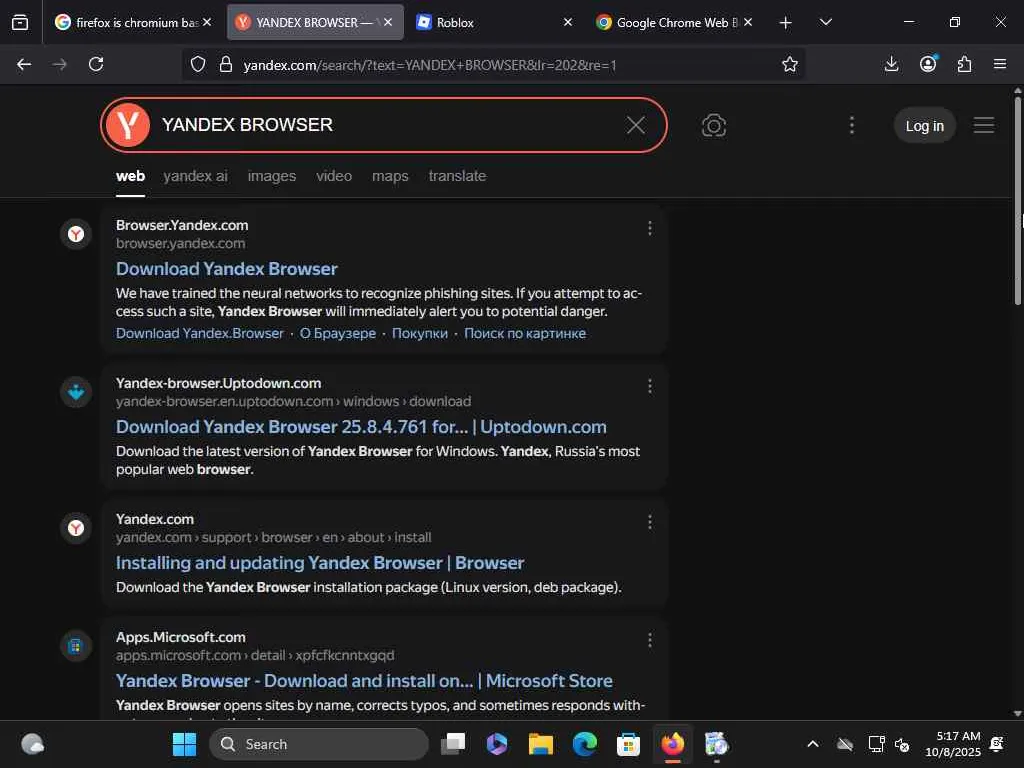Image resolution: width=1024 pixels, height=768 pixels.
Task: Click the Microsoft Store result favicon
Action: [x=76, y=646]
